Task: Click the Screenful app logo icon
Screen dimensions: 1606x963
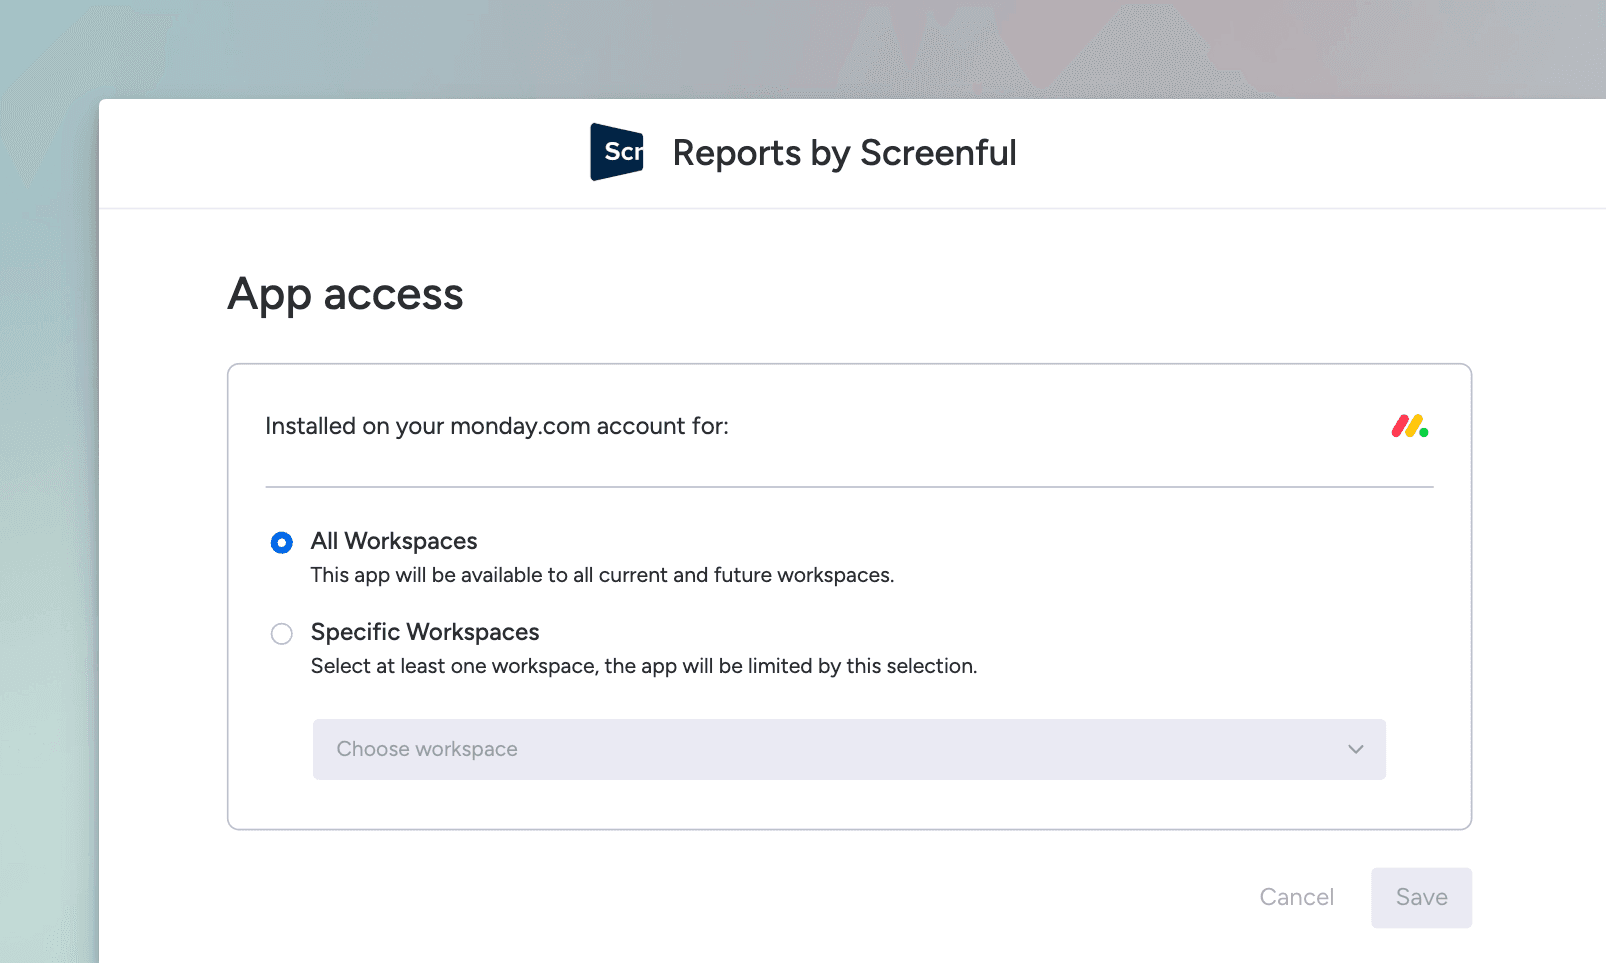Action: (616, 152)
